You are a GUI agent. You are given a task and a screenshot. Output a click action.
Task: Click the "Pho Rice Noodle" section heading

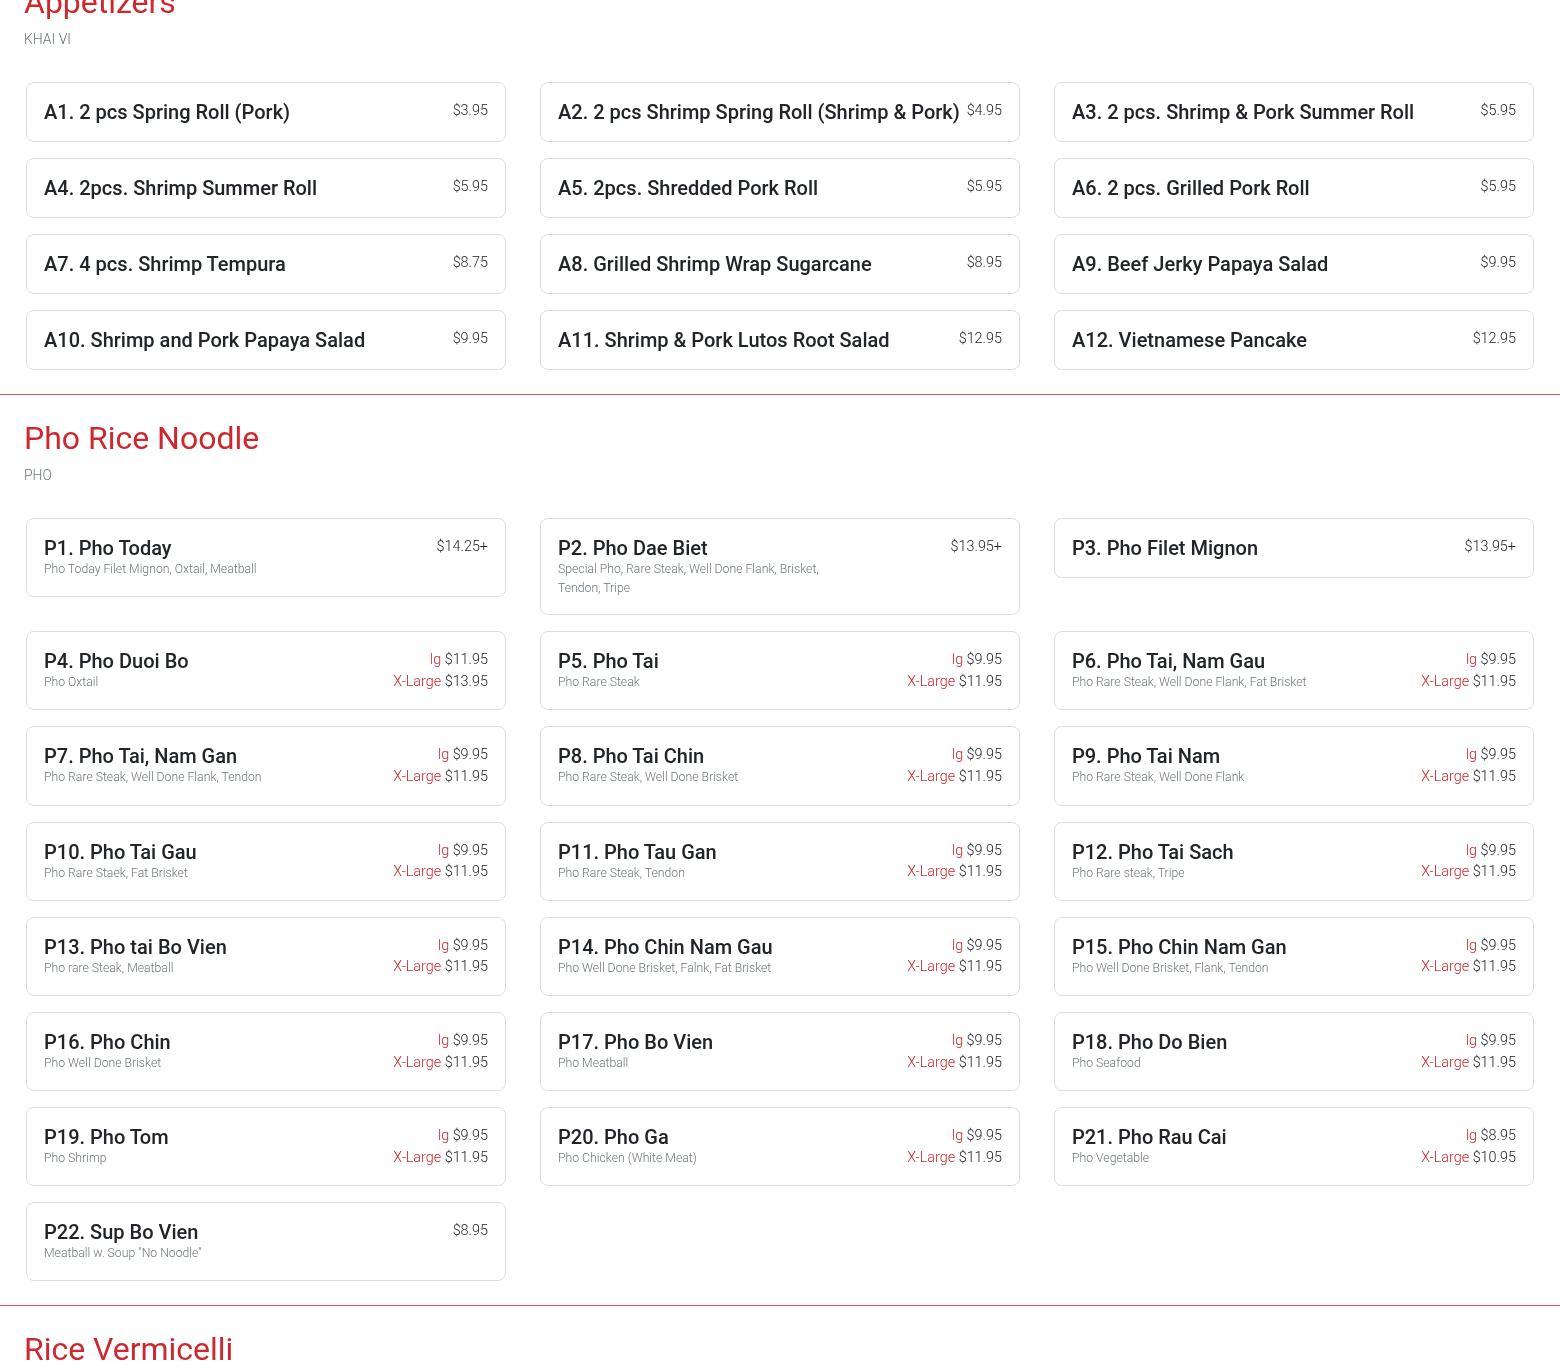tap(141, 438)
